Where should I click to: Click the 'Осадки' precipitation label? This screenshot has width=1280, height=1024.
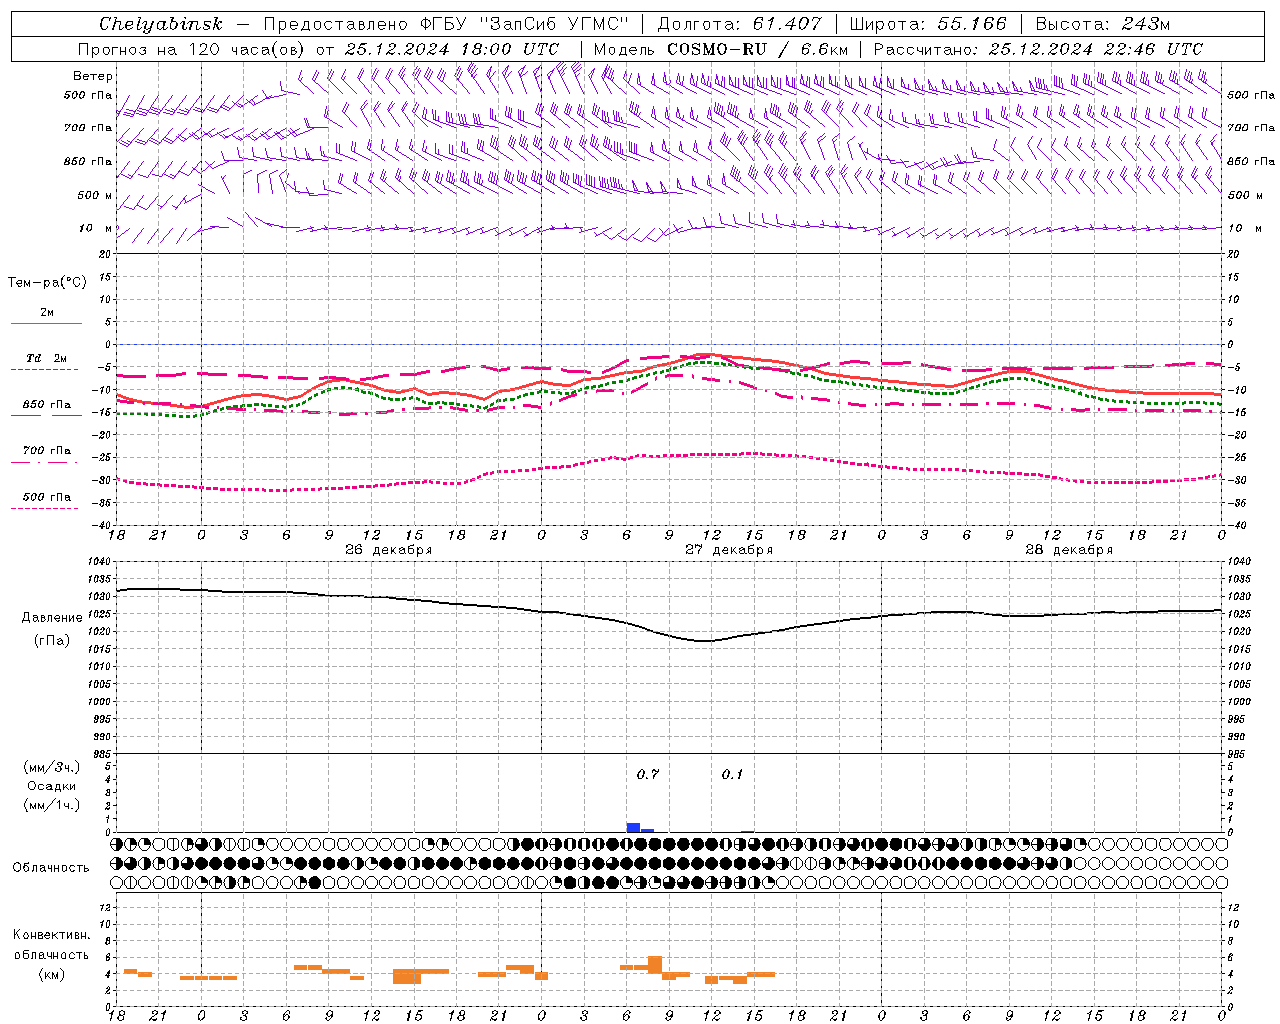click(52, 786)
